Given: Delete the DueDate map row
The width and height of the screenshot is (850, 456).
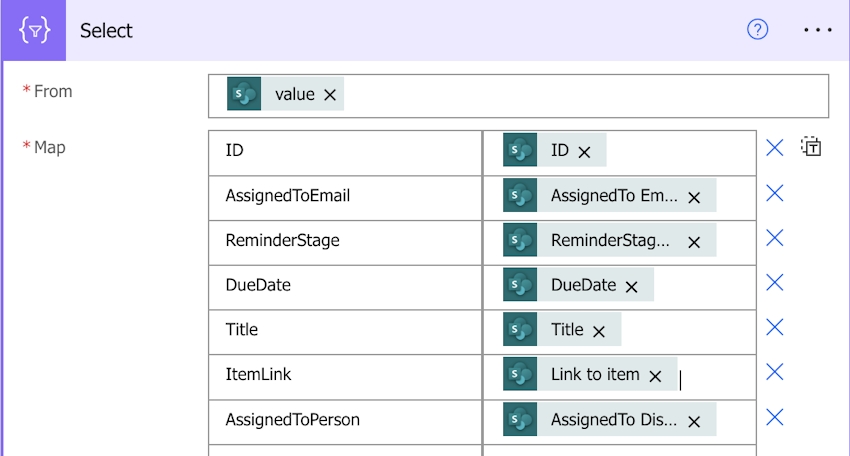Looking at the screenshot, I should tap(774, 283).
